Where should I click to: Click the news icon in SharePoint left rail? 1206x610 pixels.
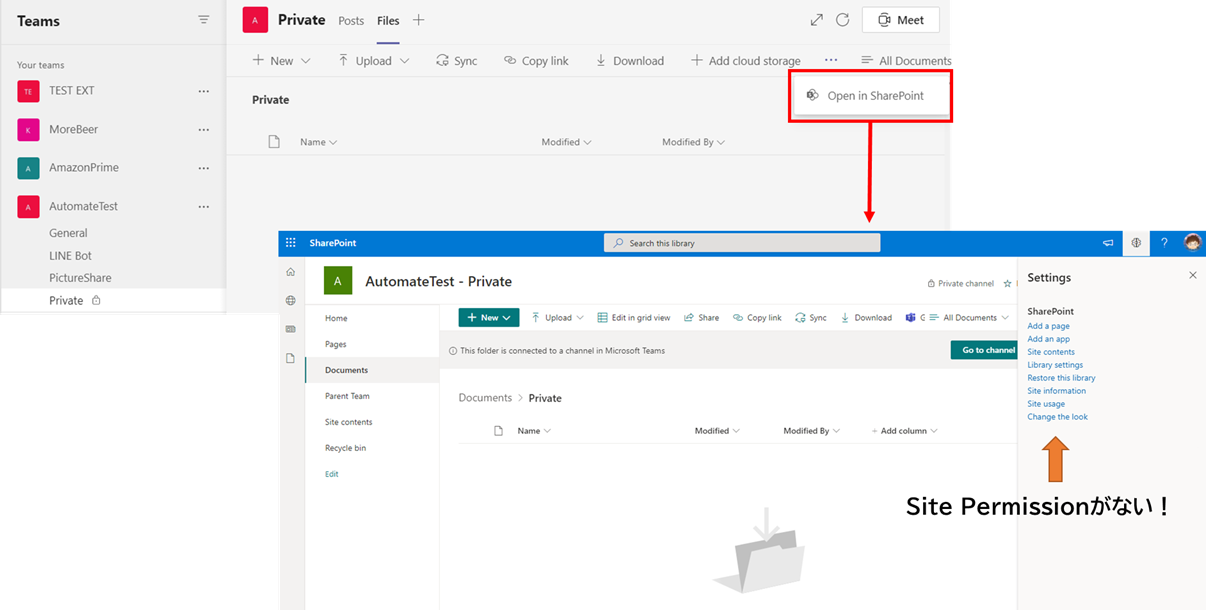point(291,329)
